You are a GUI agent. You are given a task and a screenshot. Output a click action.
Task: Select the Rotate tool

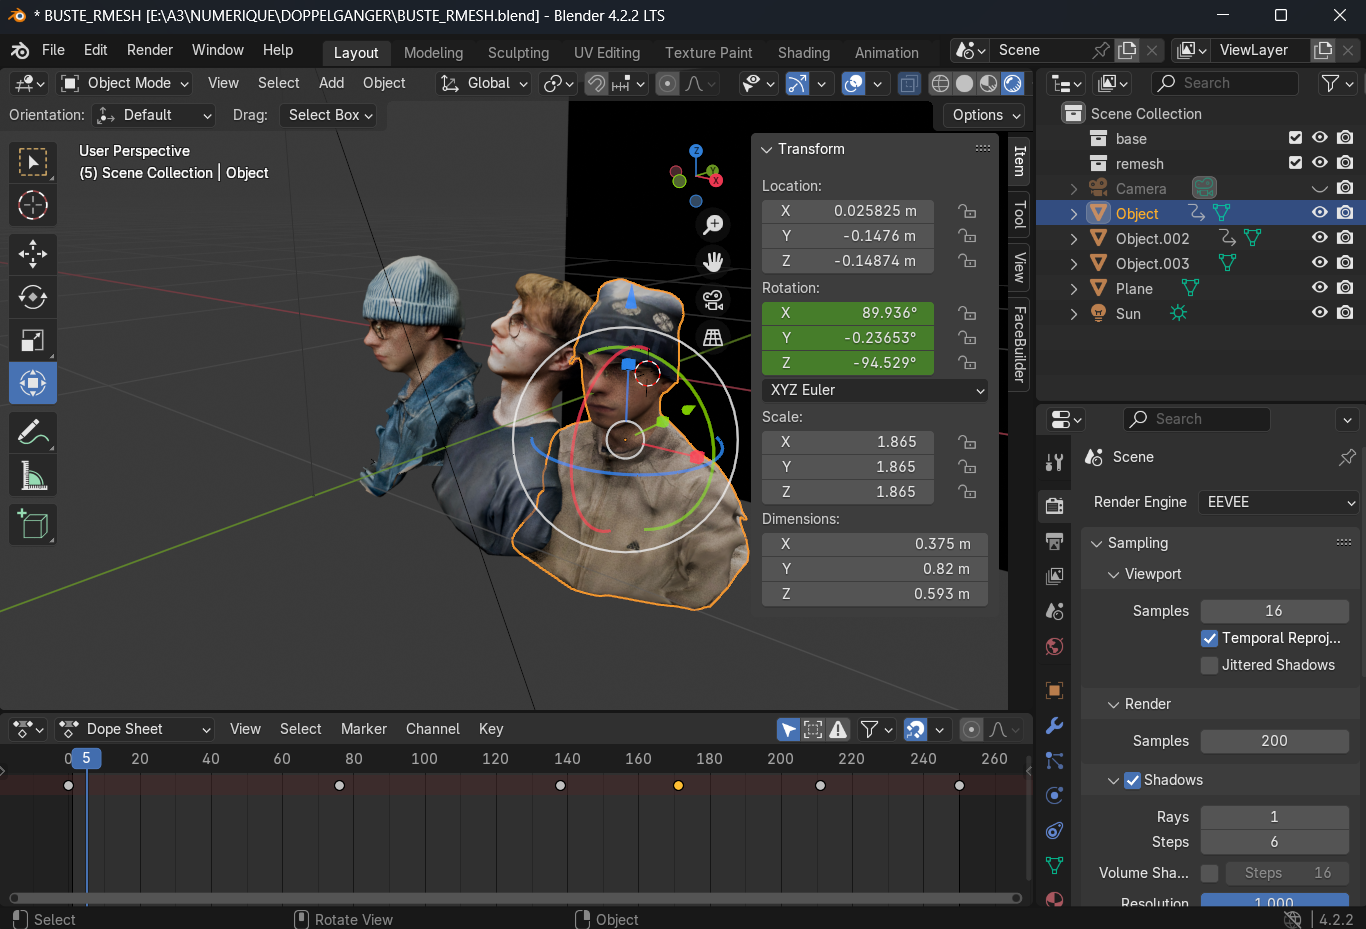(x=32, y=296)
